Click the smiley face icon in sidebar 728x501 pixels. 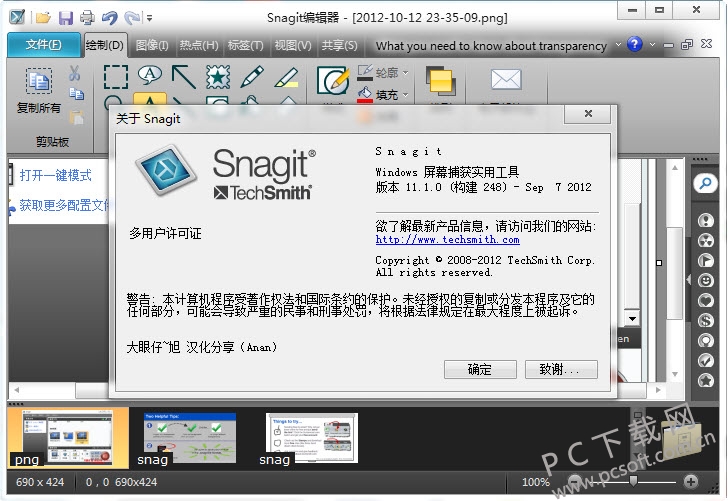pyautogui.click(x=706, y=280)
